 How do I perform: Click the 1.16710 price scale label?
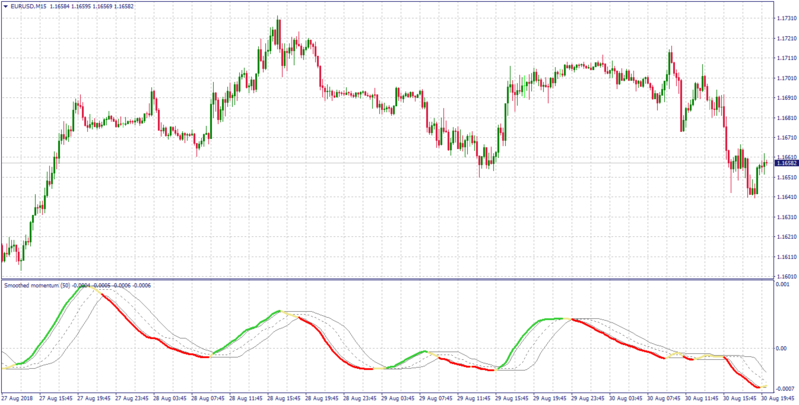point(787,138)
